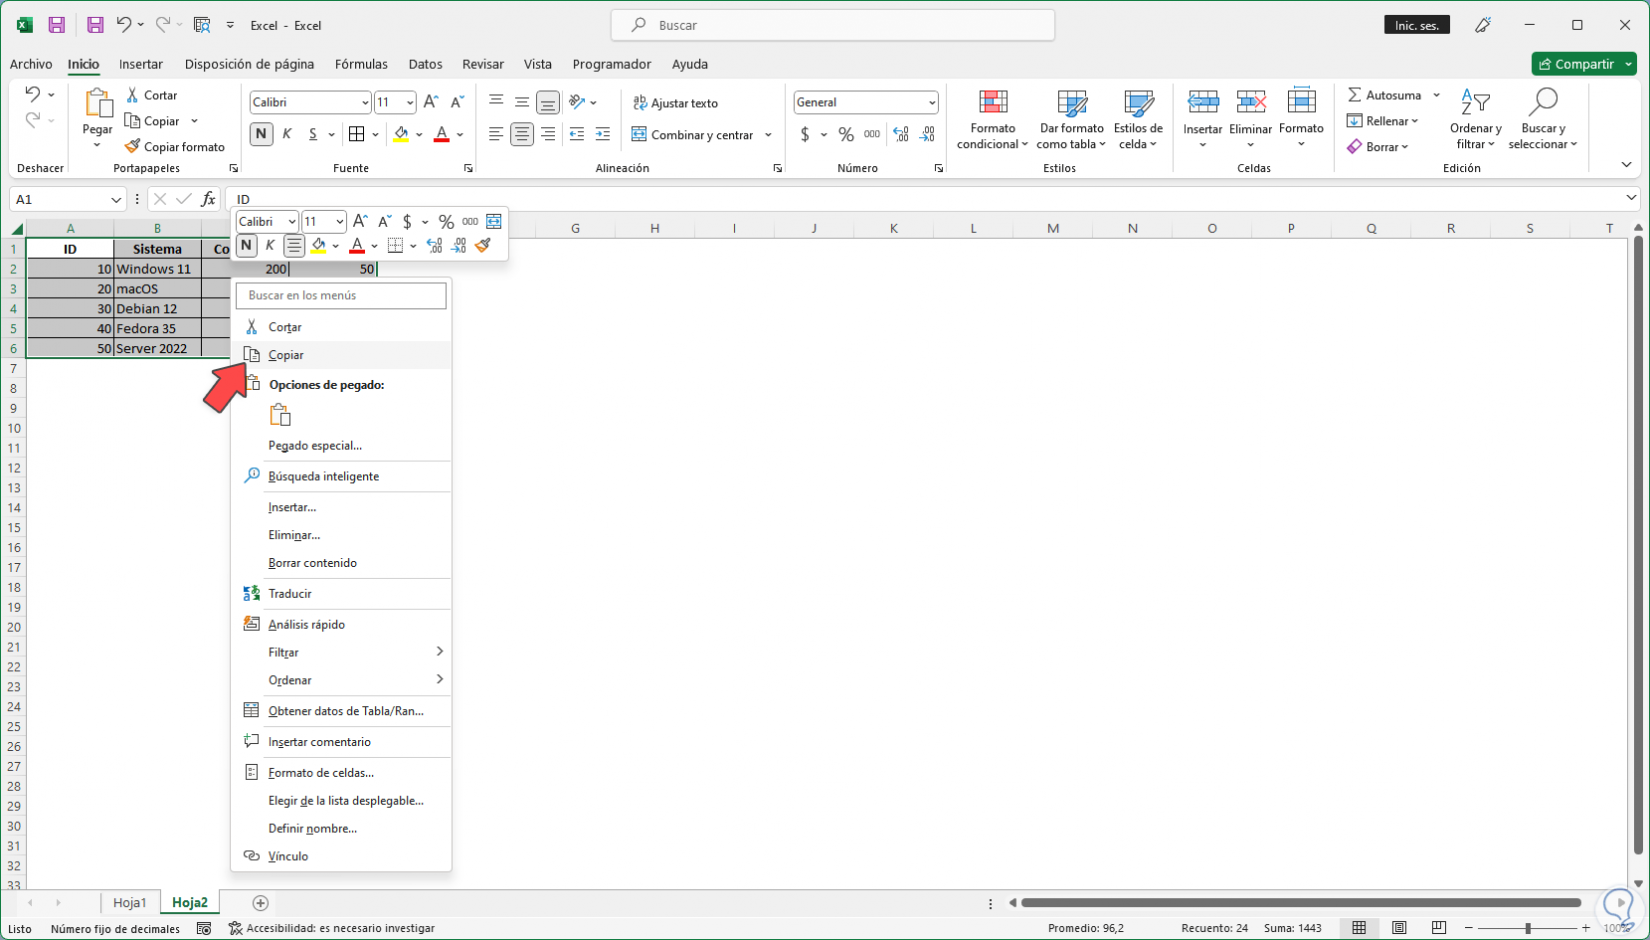Click the format painter in the mini toolbar
The width and height of the screenshot is (1650, 940).
(x=484, y=246)
